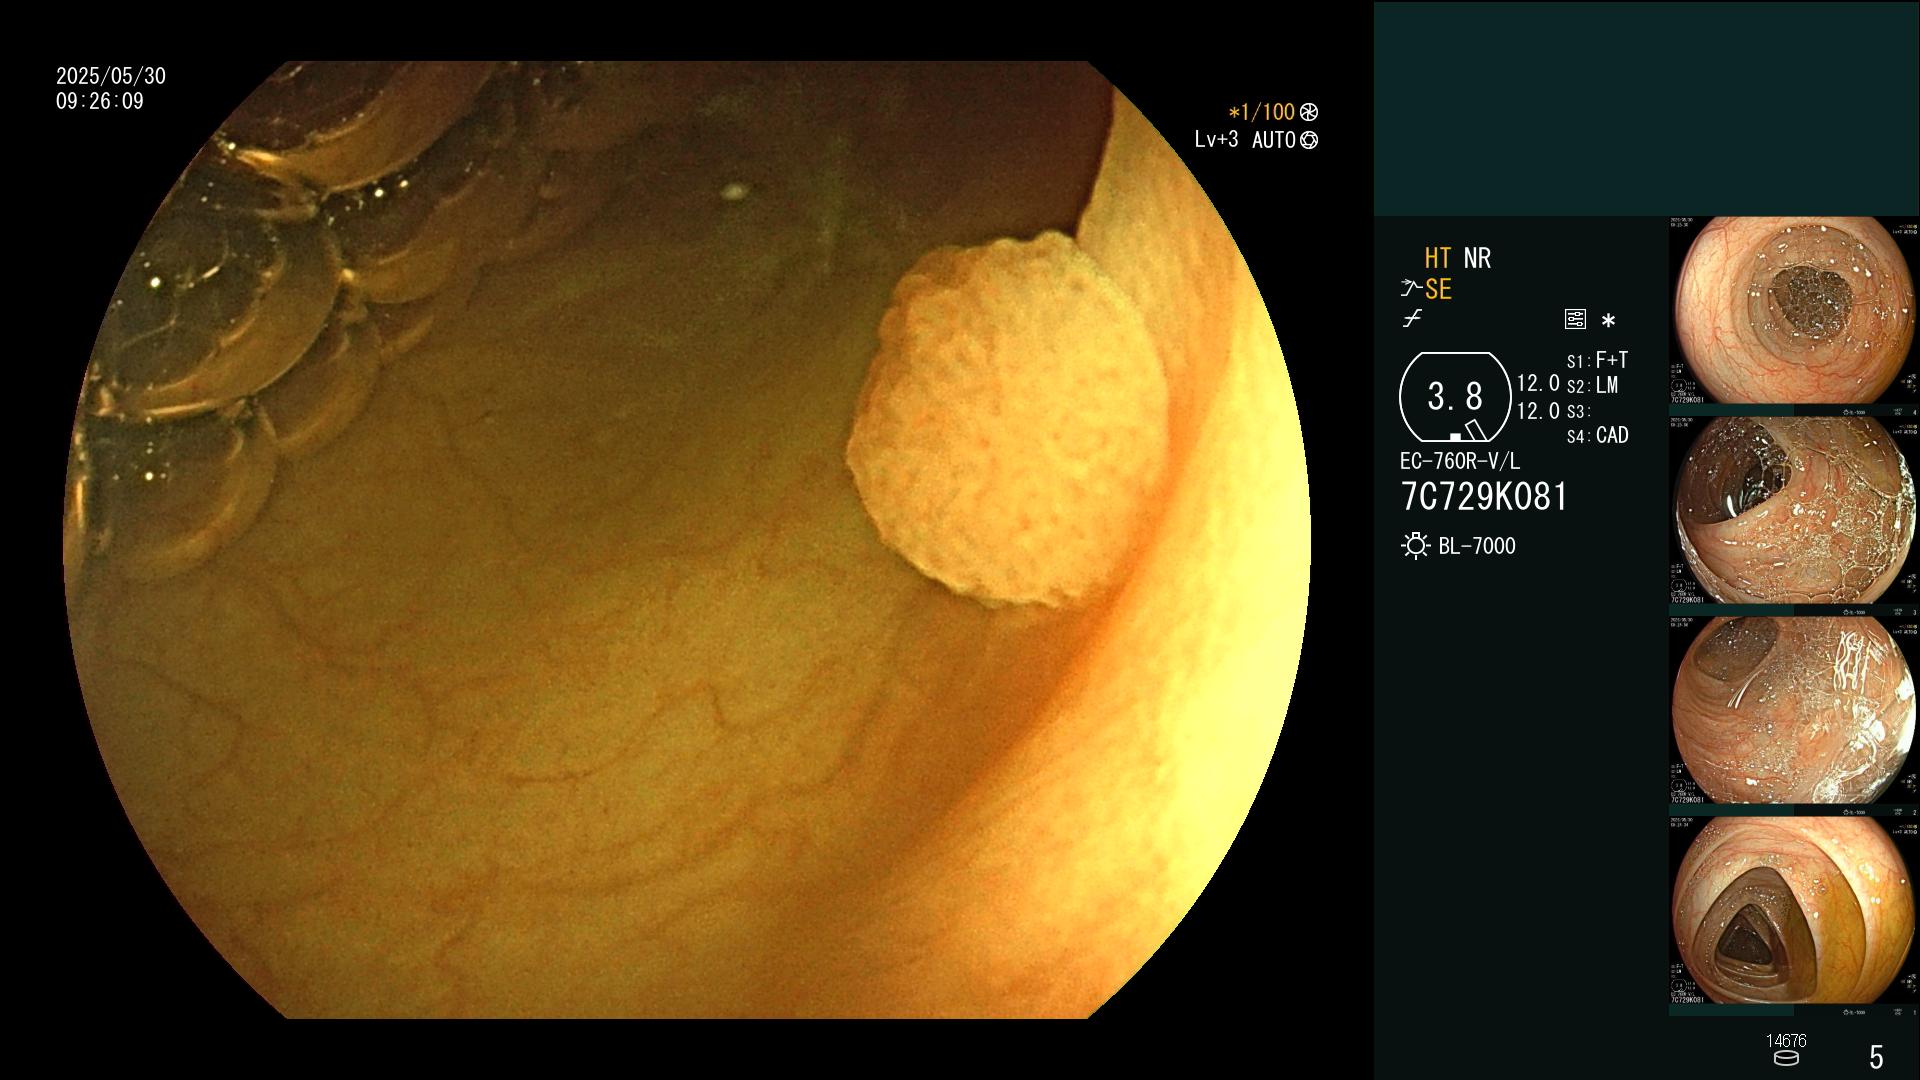Open the first captured thumbnail with bubbly lumen
Screen dimensions: 1920x1080
click(1794, 311)
